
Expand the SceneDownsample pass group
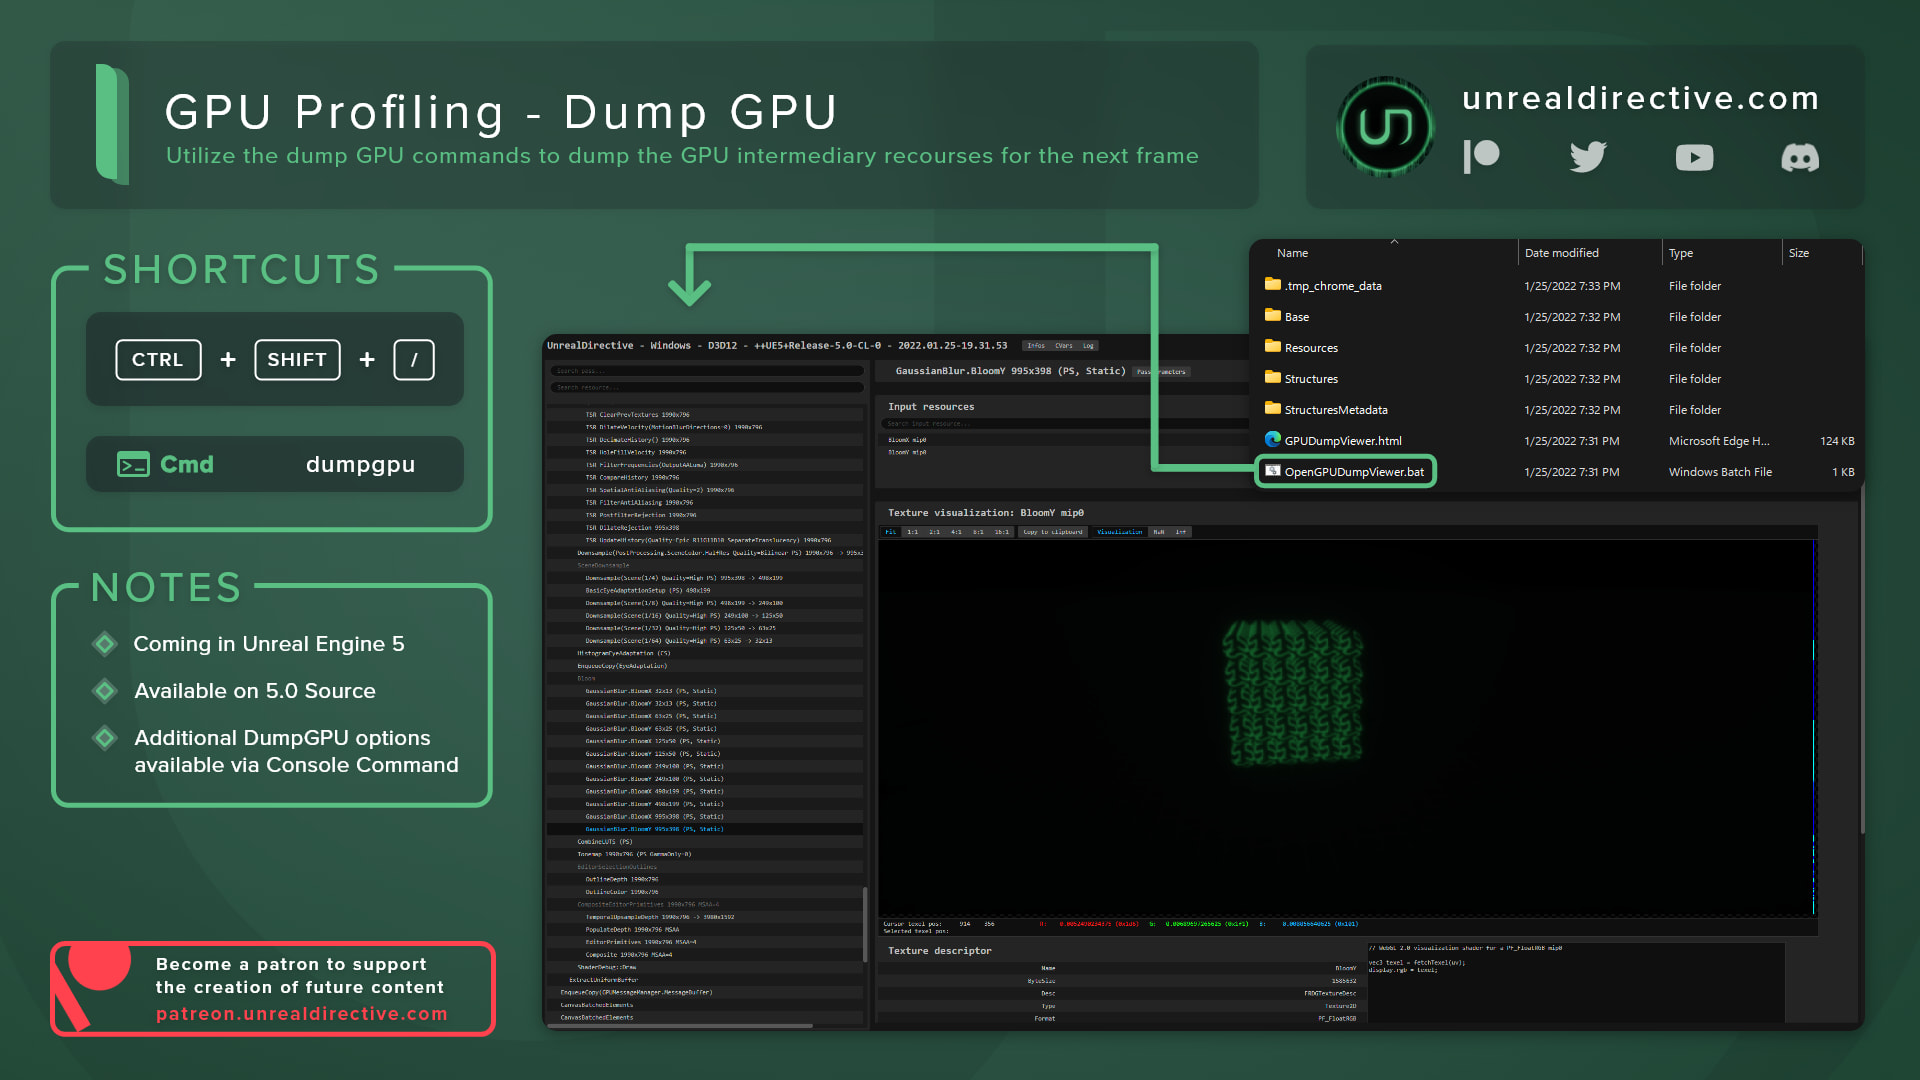click(603, 565)
